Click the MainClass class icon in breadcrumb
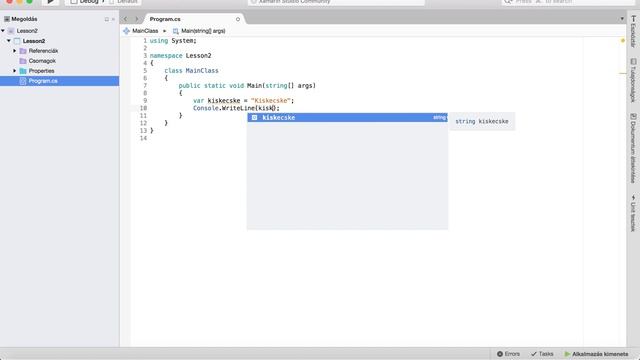The height and width of the screenshot is (360, 640). [x=126, y=31]
